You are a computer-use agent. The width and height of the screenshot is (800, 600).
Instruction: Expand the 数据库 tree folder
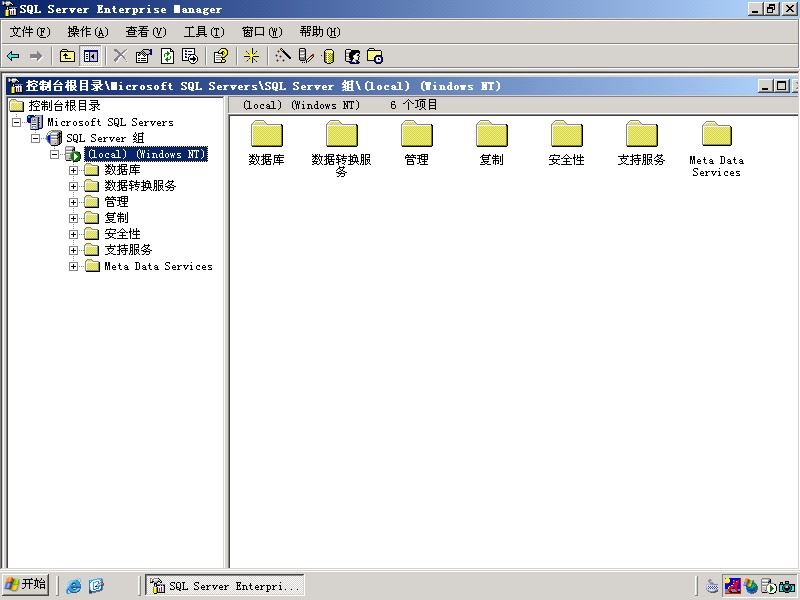pyautogui.click(x=73, y=170)
